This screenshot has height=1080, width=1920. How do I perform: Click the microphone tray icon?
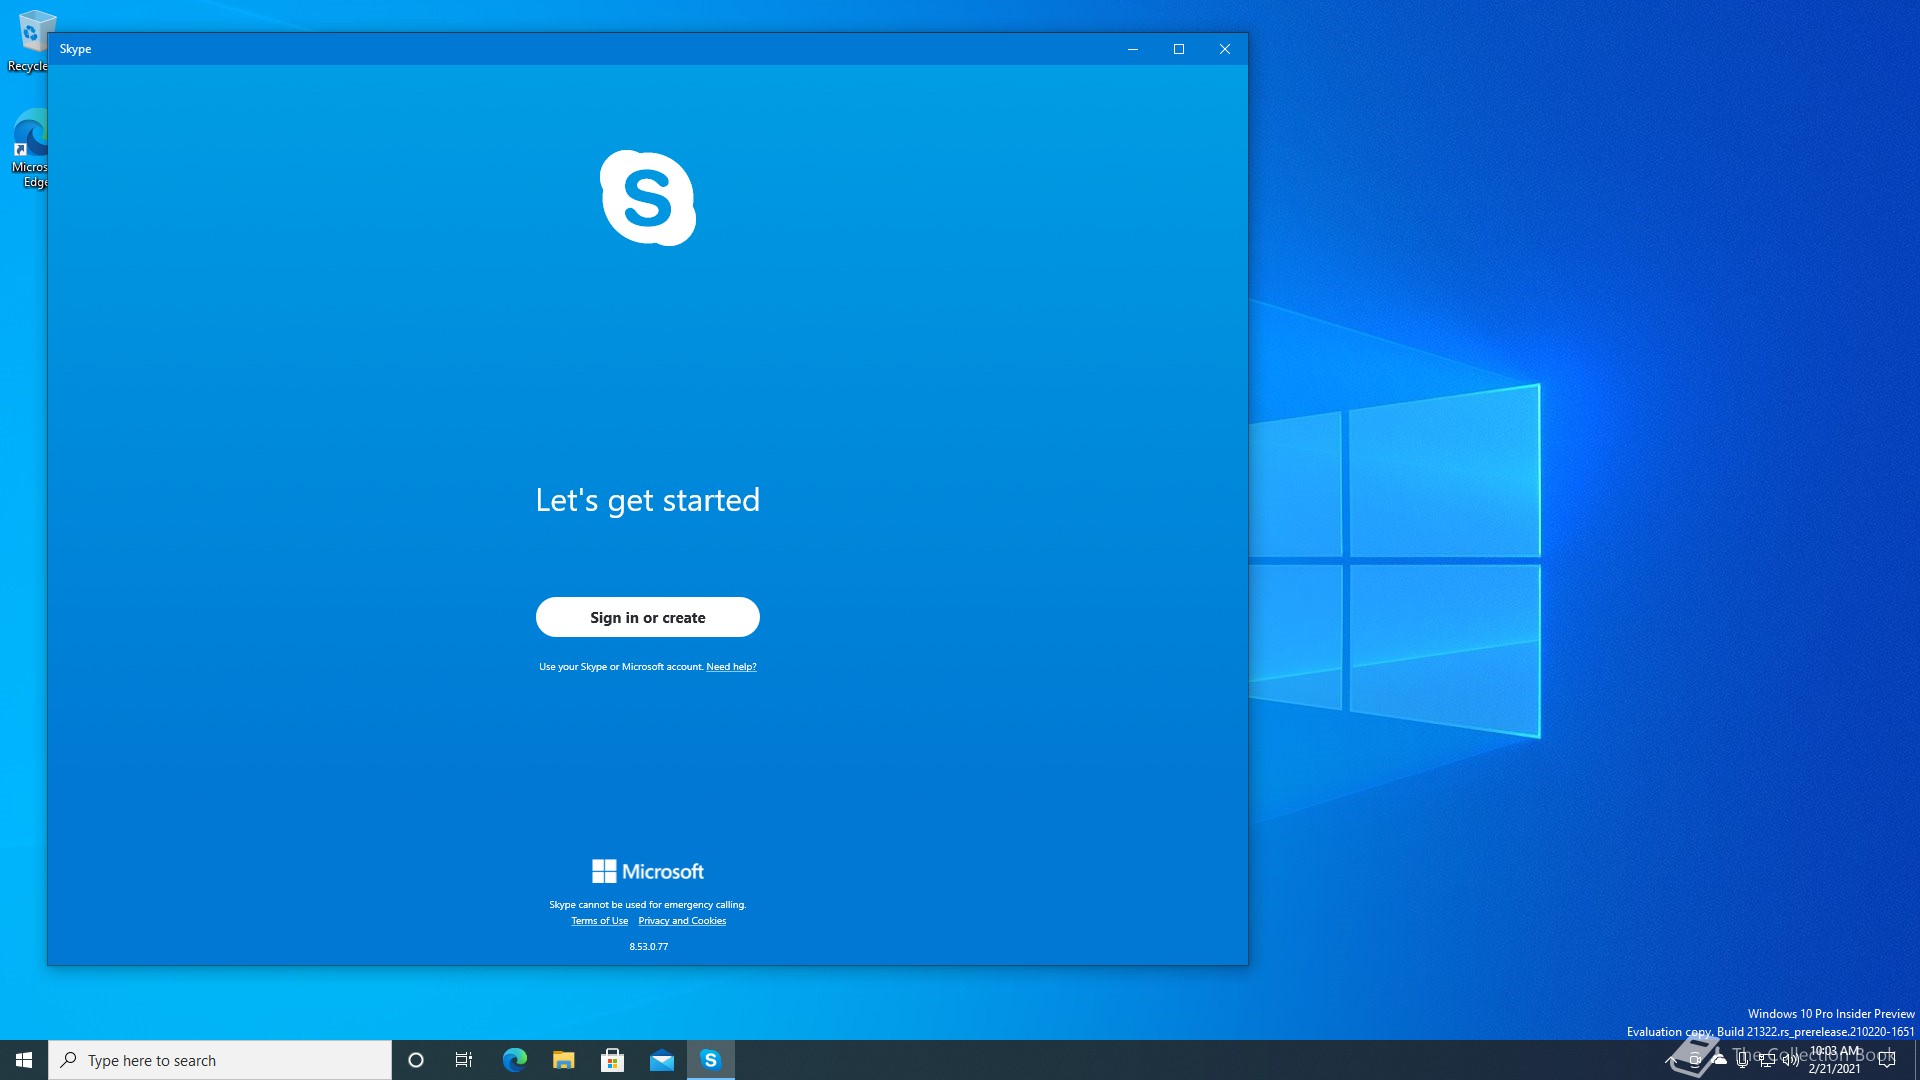coord(1743,1060)
